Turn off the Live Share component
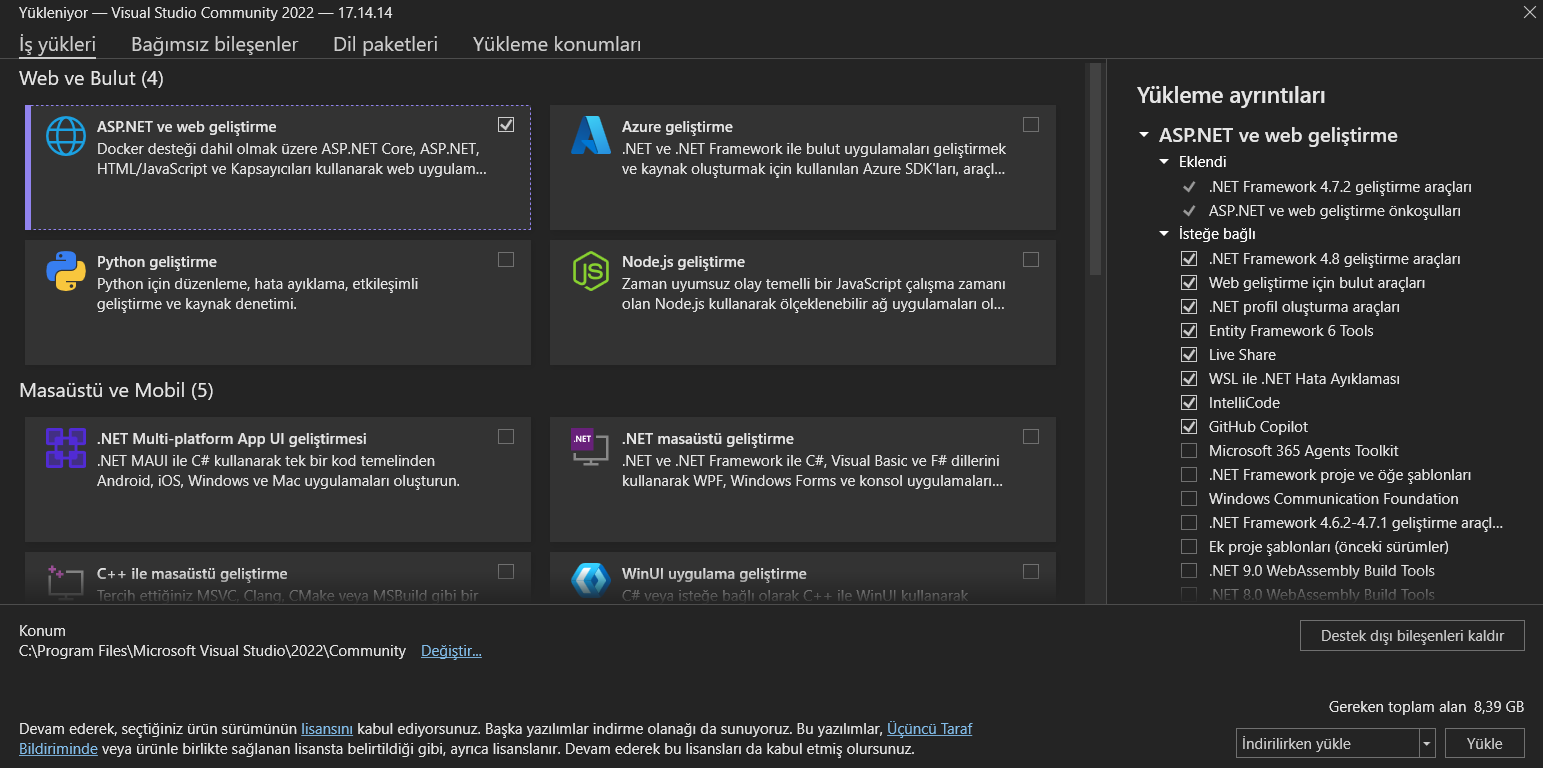This screenshot has width=1543, height=768. click(x=1189, y=355)
